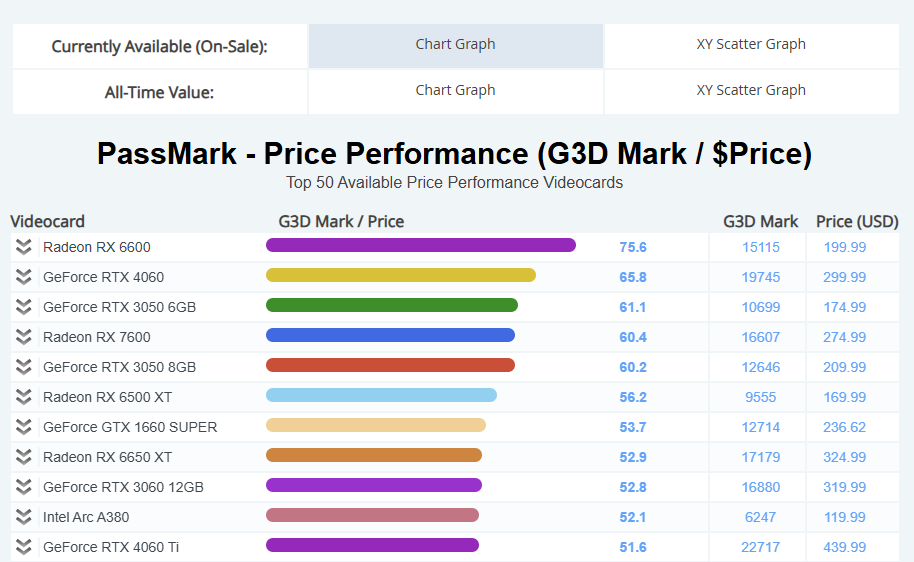Click chevron icon beside GeForce GTX 1660 SUPER
This screenshot has width=914, height=562.
pos(24,427)
